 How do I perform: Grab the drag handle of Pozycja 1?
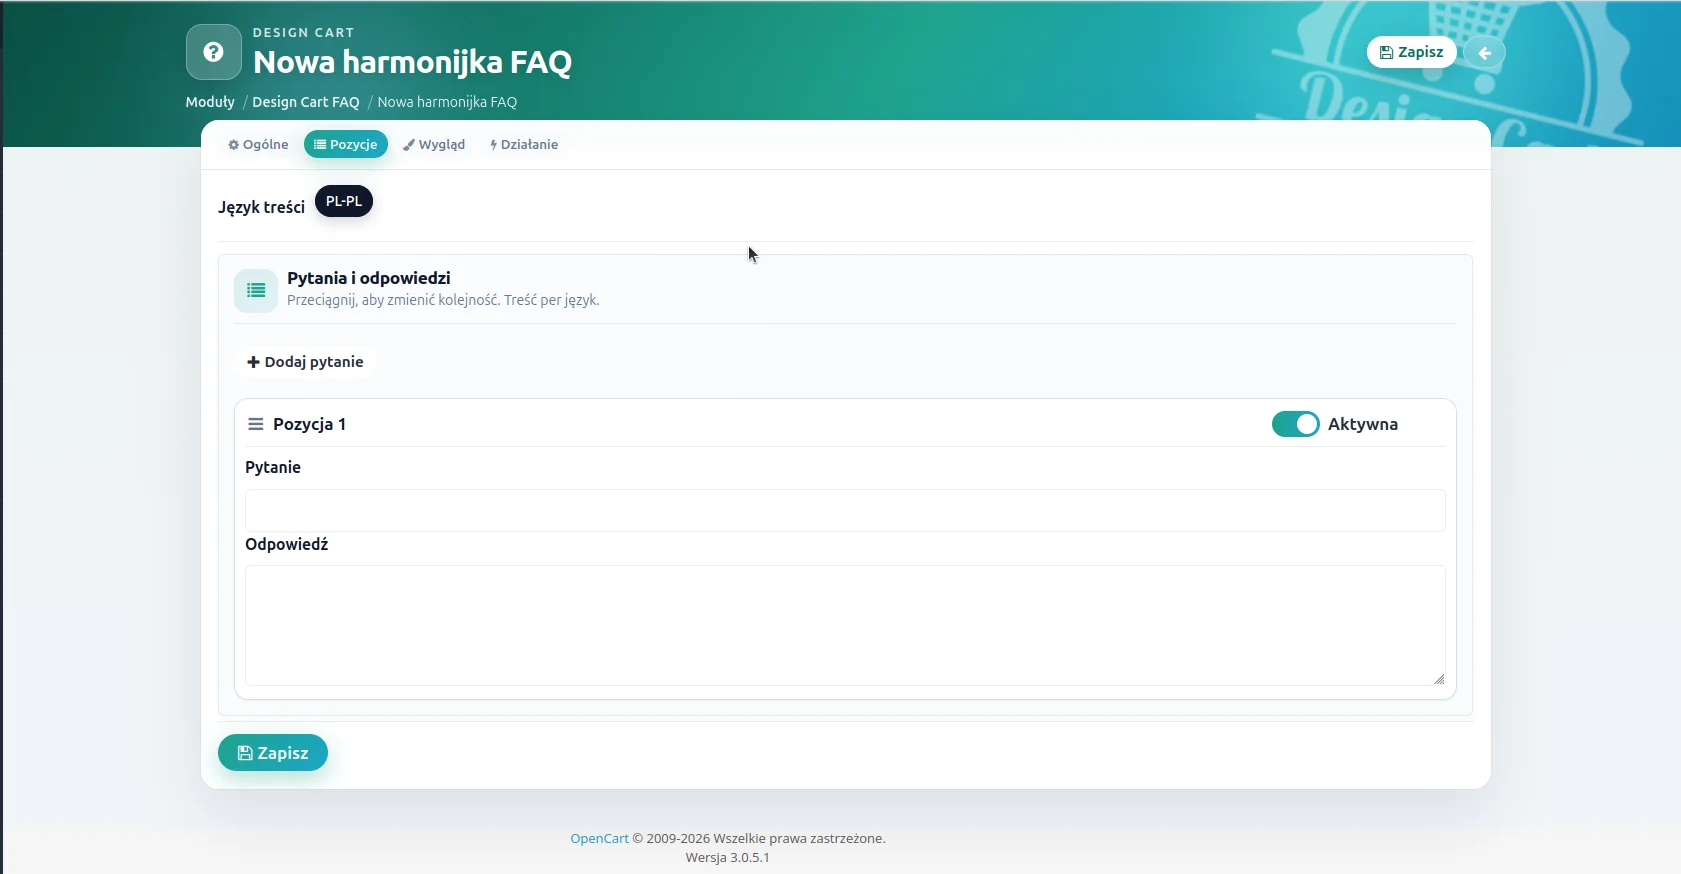[x=256, y=424]
